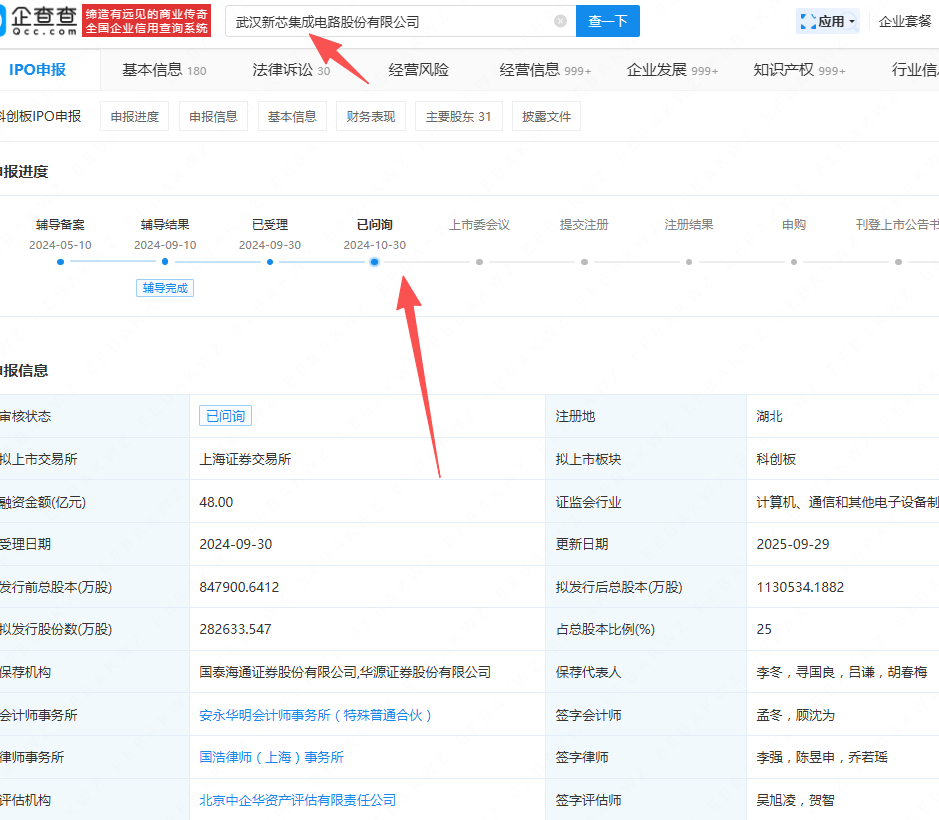Click the 查一下 search button
939x820 pixels.
tap(607, 21)
